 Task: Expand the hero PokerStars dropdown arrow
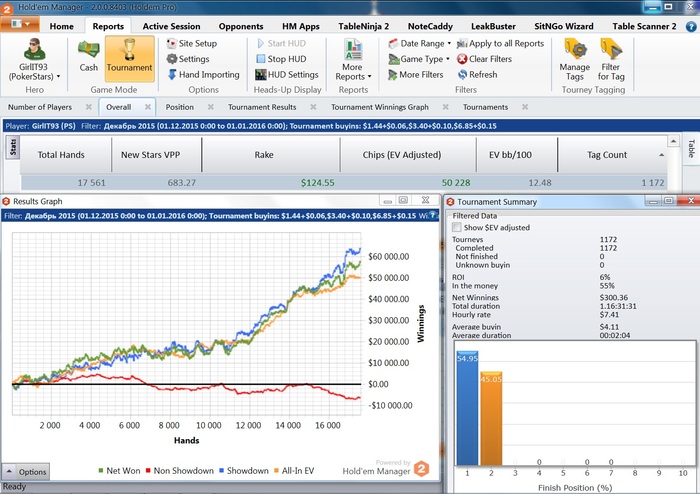(x=58, y=77)
